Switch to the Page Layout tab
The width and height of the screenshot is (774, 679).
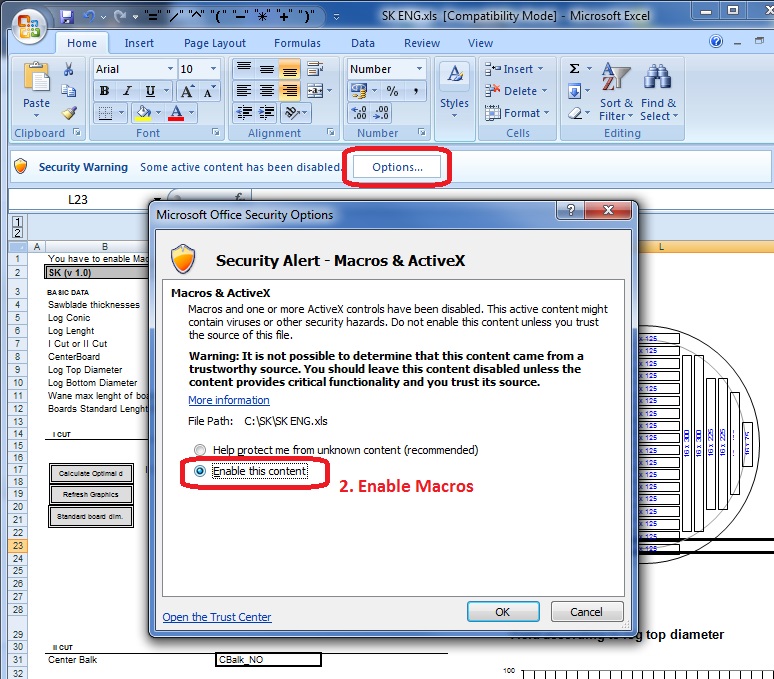215,43
